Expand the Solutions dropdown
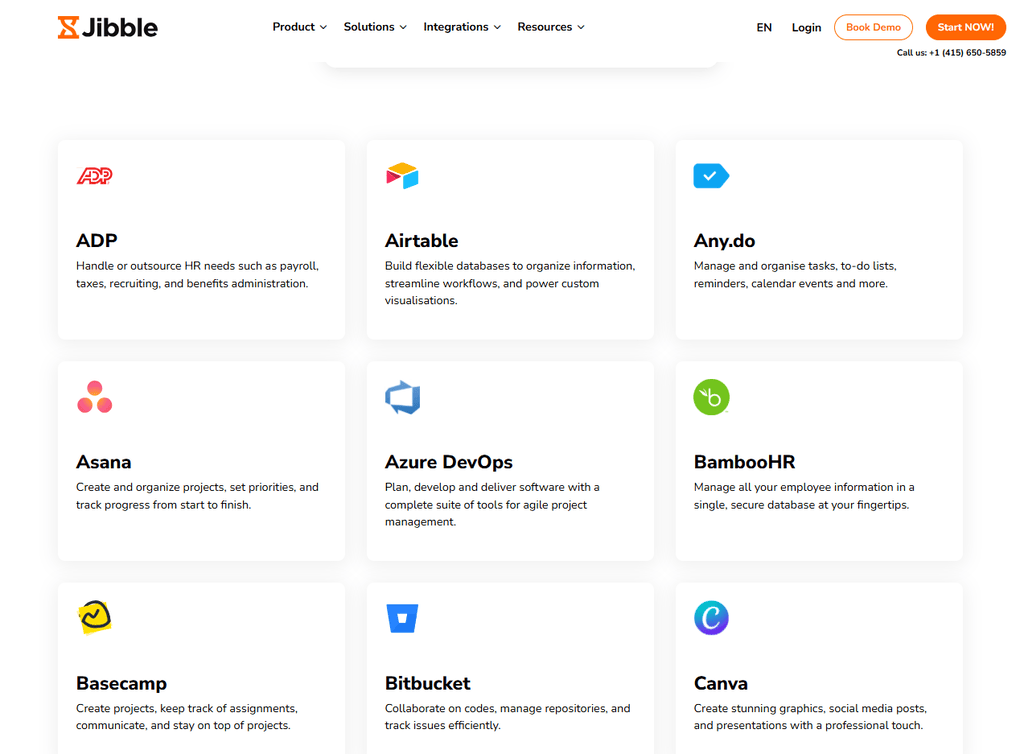The width and height of the screenshot is (1020, 754). [x=375, y=27]
